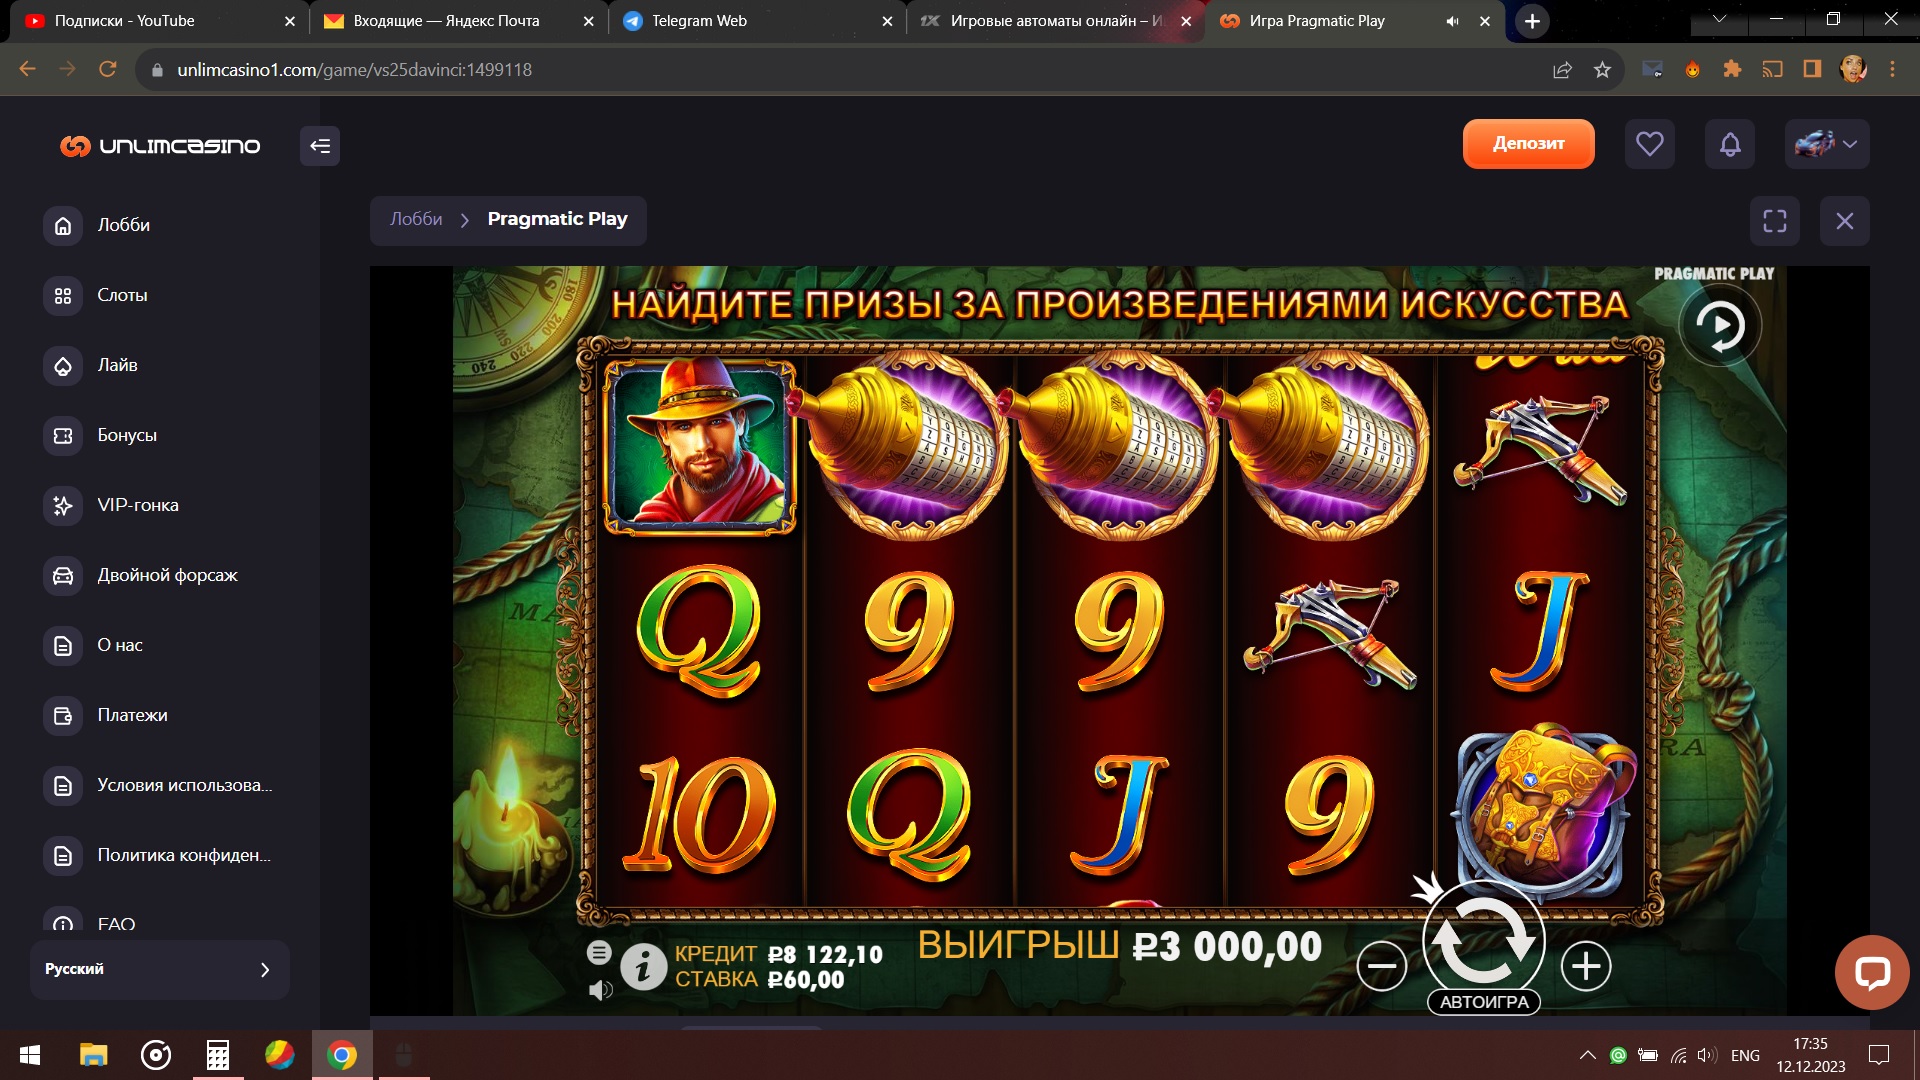Spin the reels with the spin button
Viewport: 1920px width, 1080px height.
coord(1484,940)
